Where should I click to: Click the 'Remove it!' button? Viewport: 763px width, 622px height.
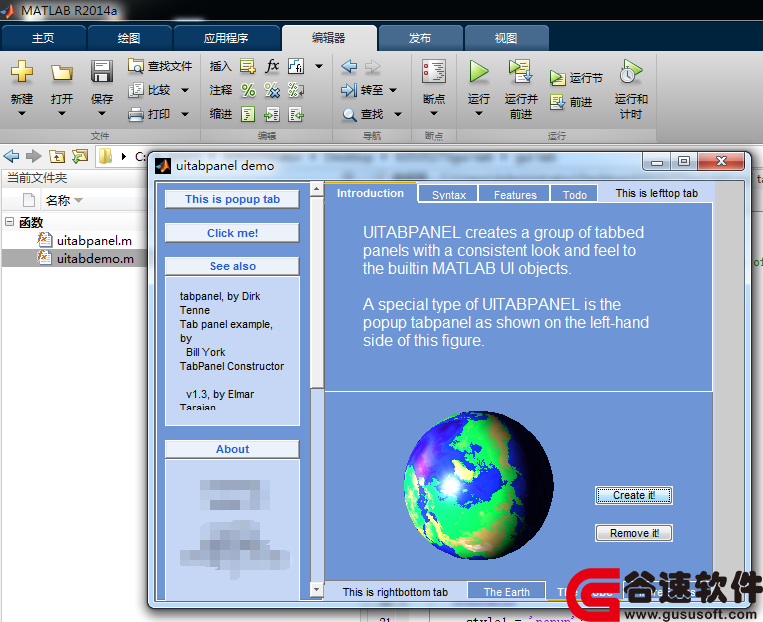(x=634, y=533)
